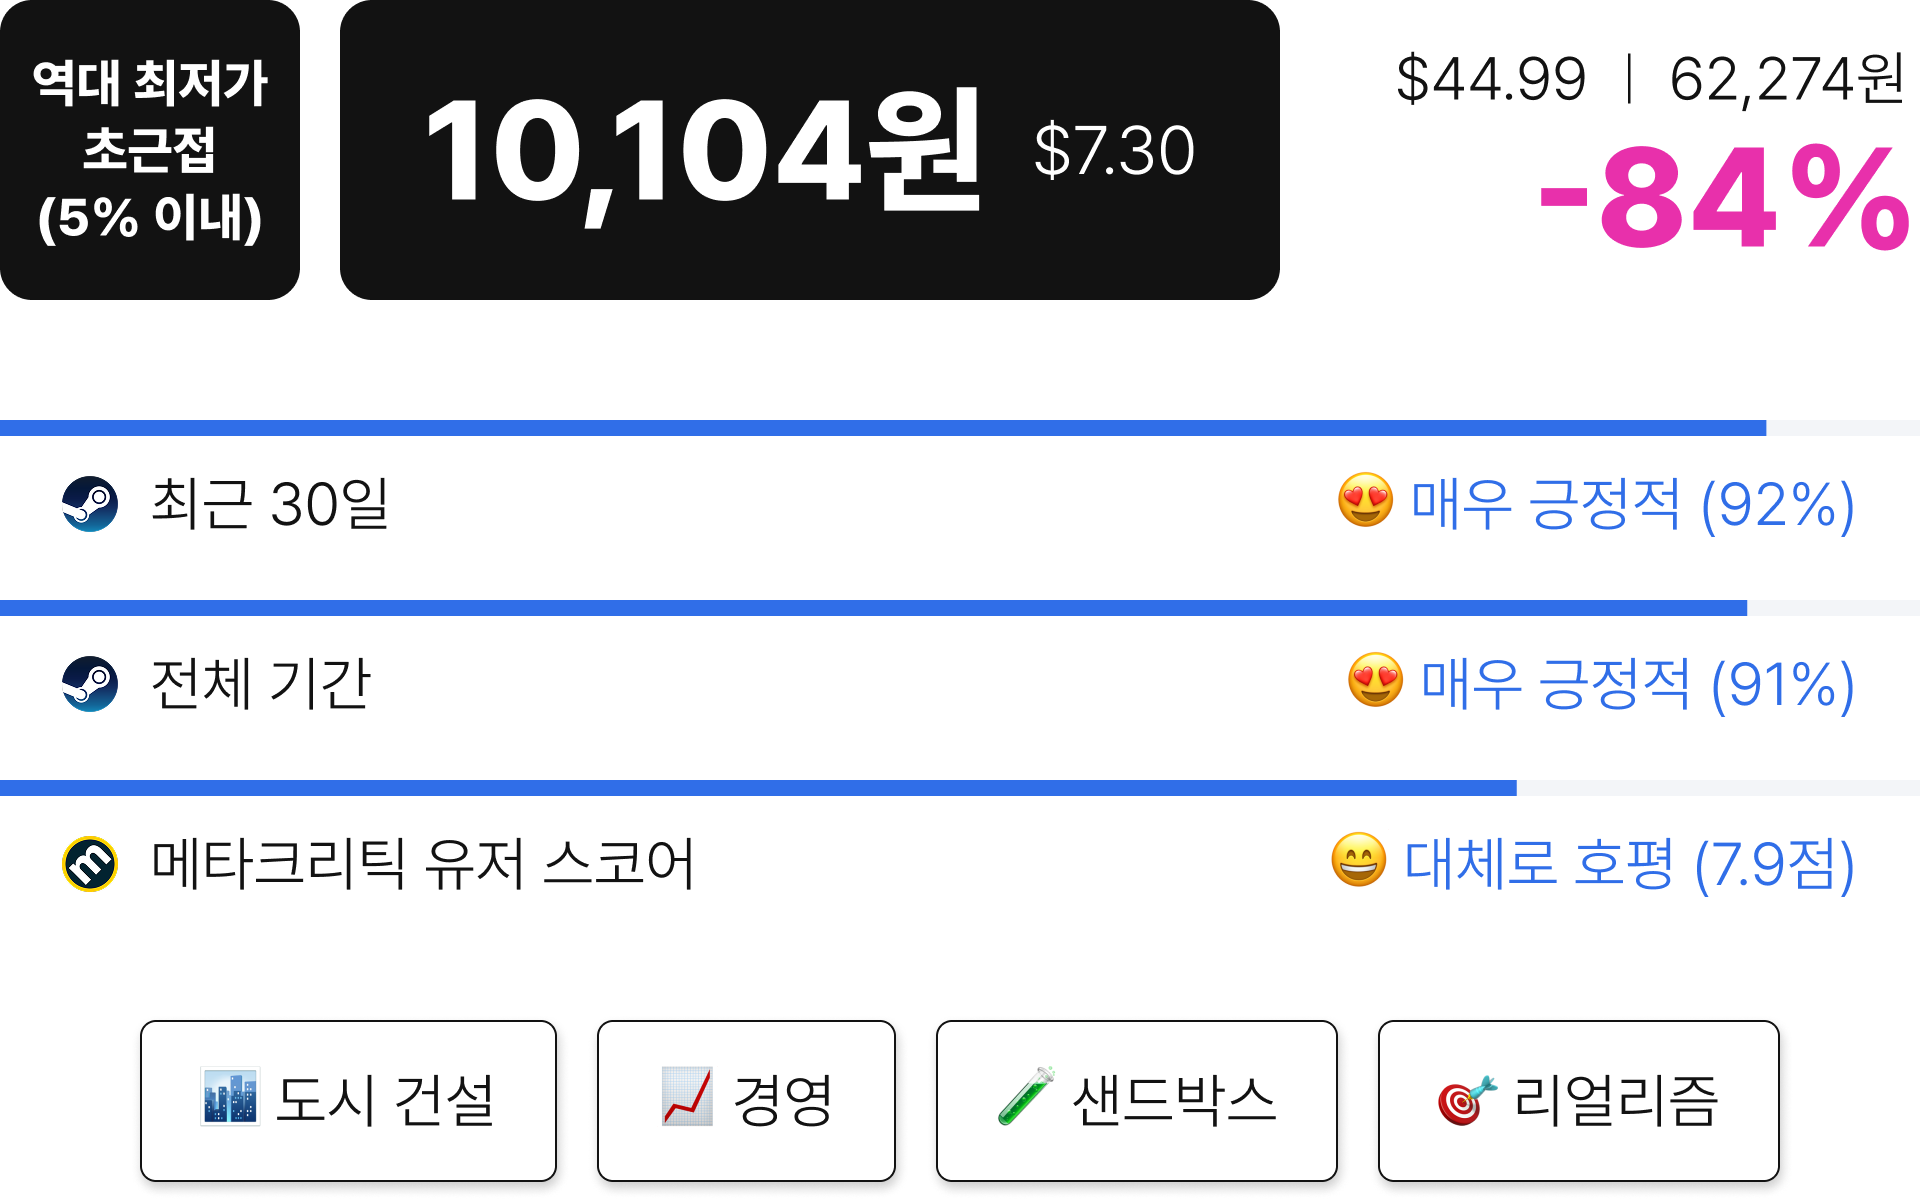
Task: Click the heart-eyes emoji next to 91%
Action: pos(1375,680)
